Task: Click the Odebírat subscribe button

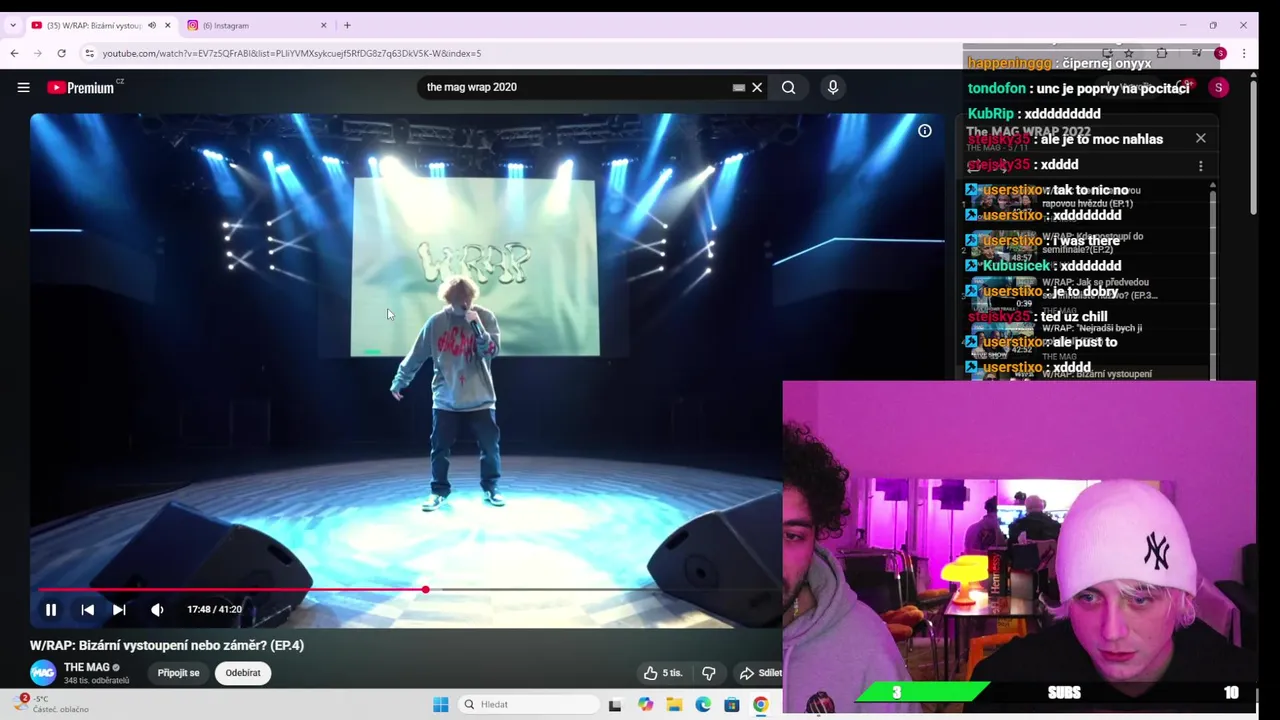Action: pyautogui.click(x=243, y=673)
